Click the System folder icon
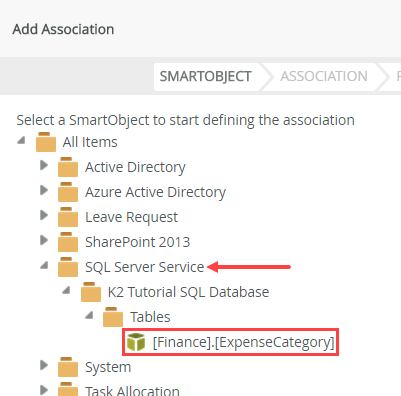 coord(68,367)
